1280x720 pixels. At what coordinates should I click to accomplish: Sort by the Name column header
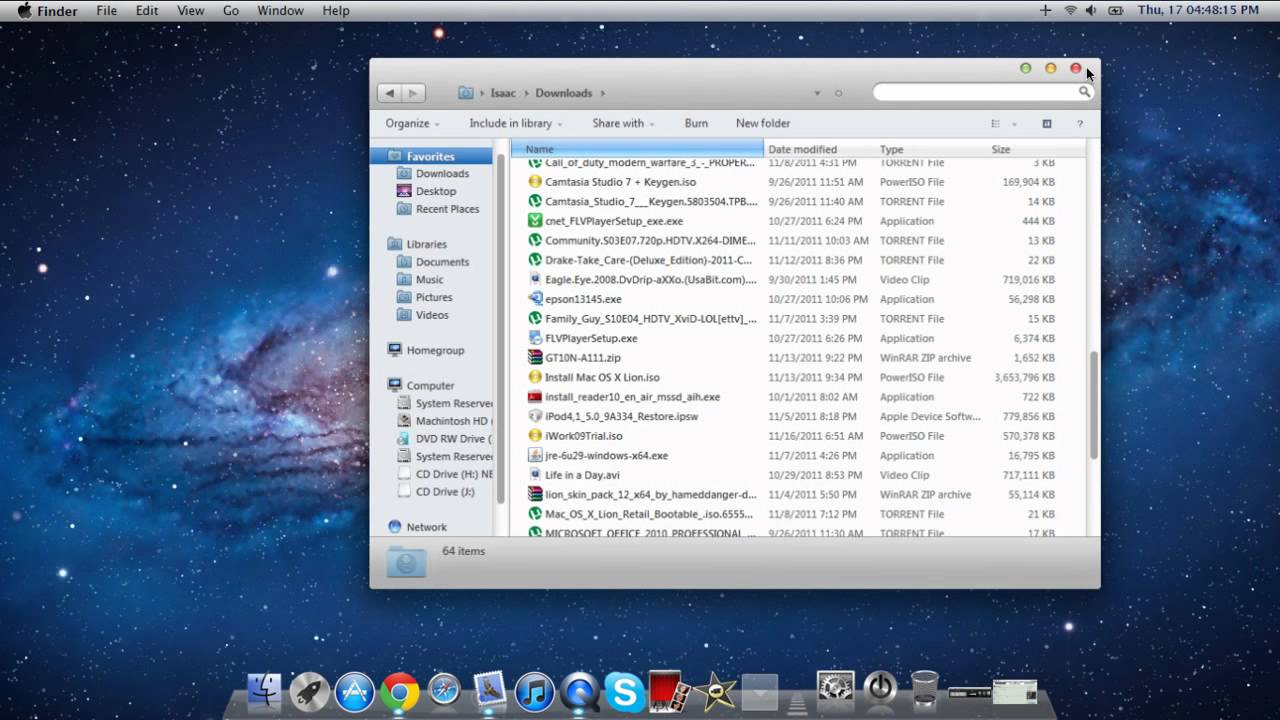tap(637, 149)
